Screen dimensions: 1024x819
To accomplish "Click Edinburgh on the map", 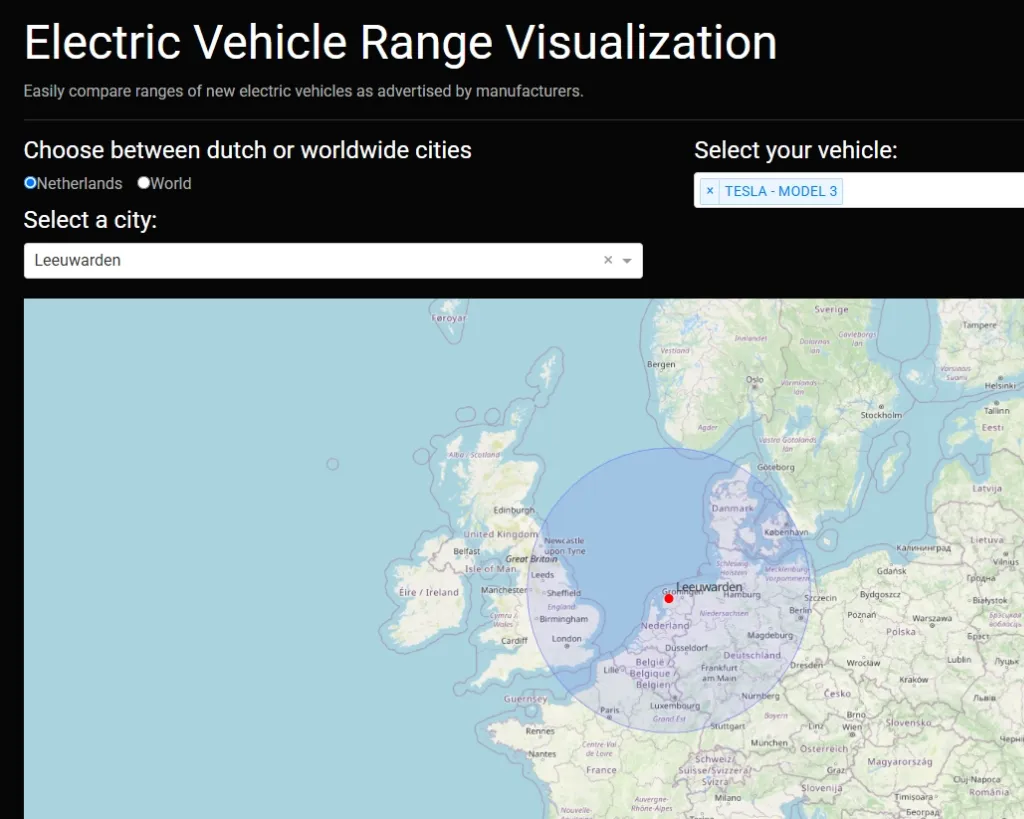I will click(514, 509).
